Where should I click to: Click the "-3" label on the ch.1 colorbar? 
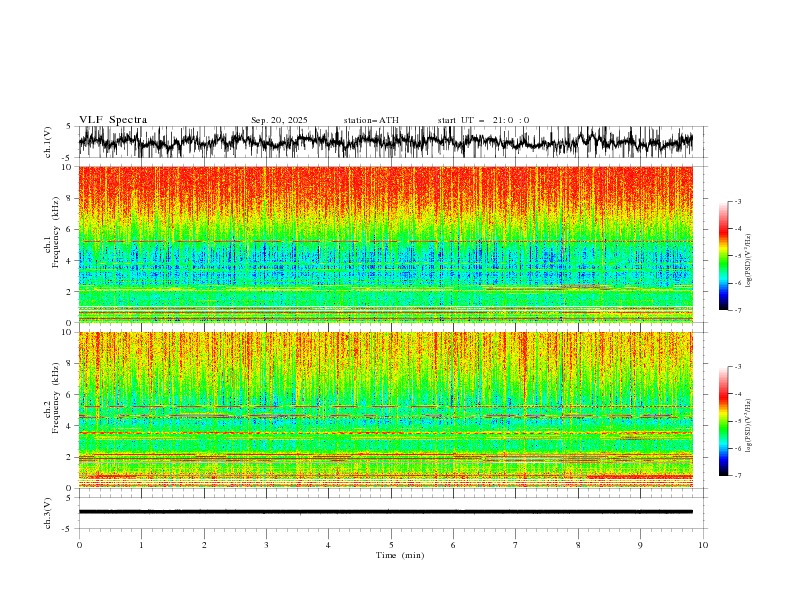(x=738, y=201)
